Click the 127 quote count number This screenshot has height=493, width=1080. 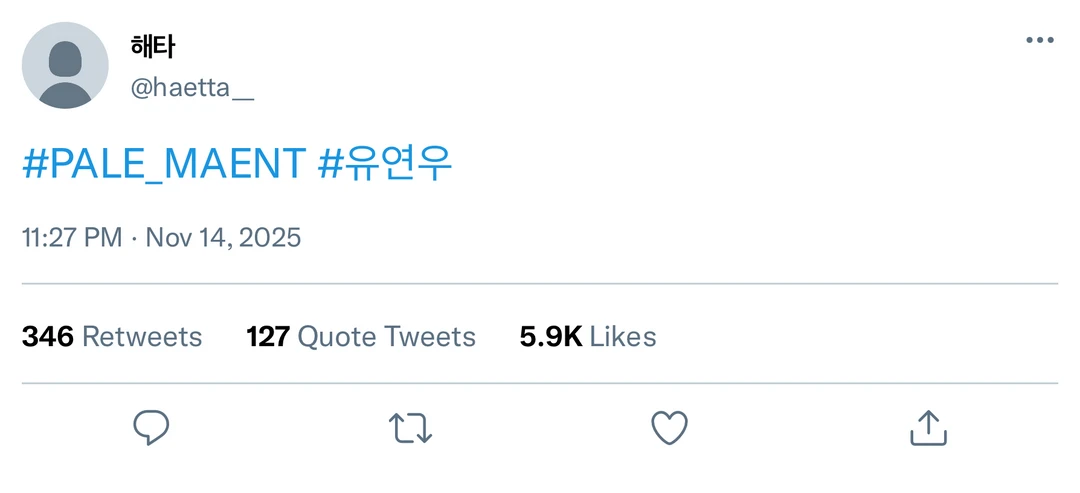268,337
